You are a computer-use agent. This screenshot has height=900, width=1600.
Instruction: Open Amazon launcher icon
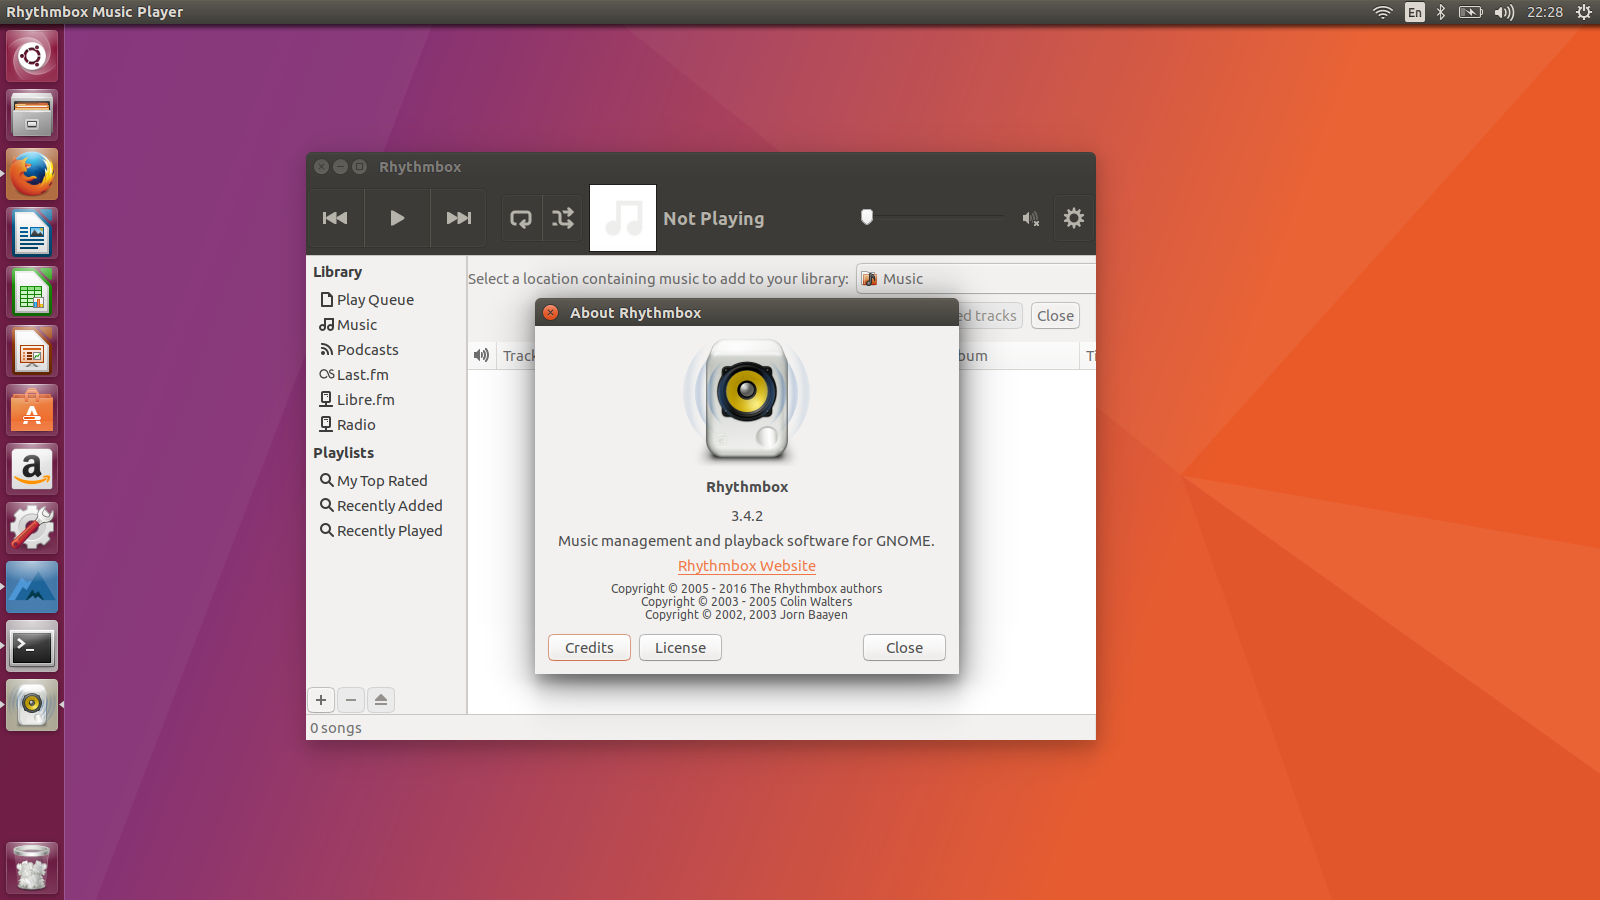click(x=32, y=469)
